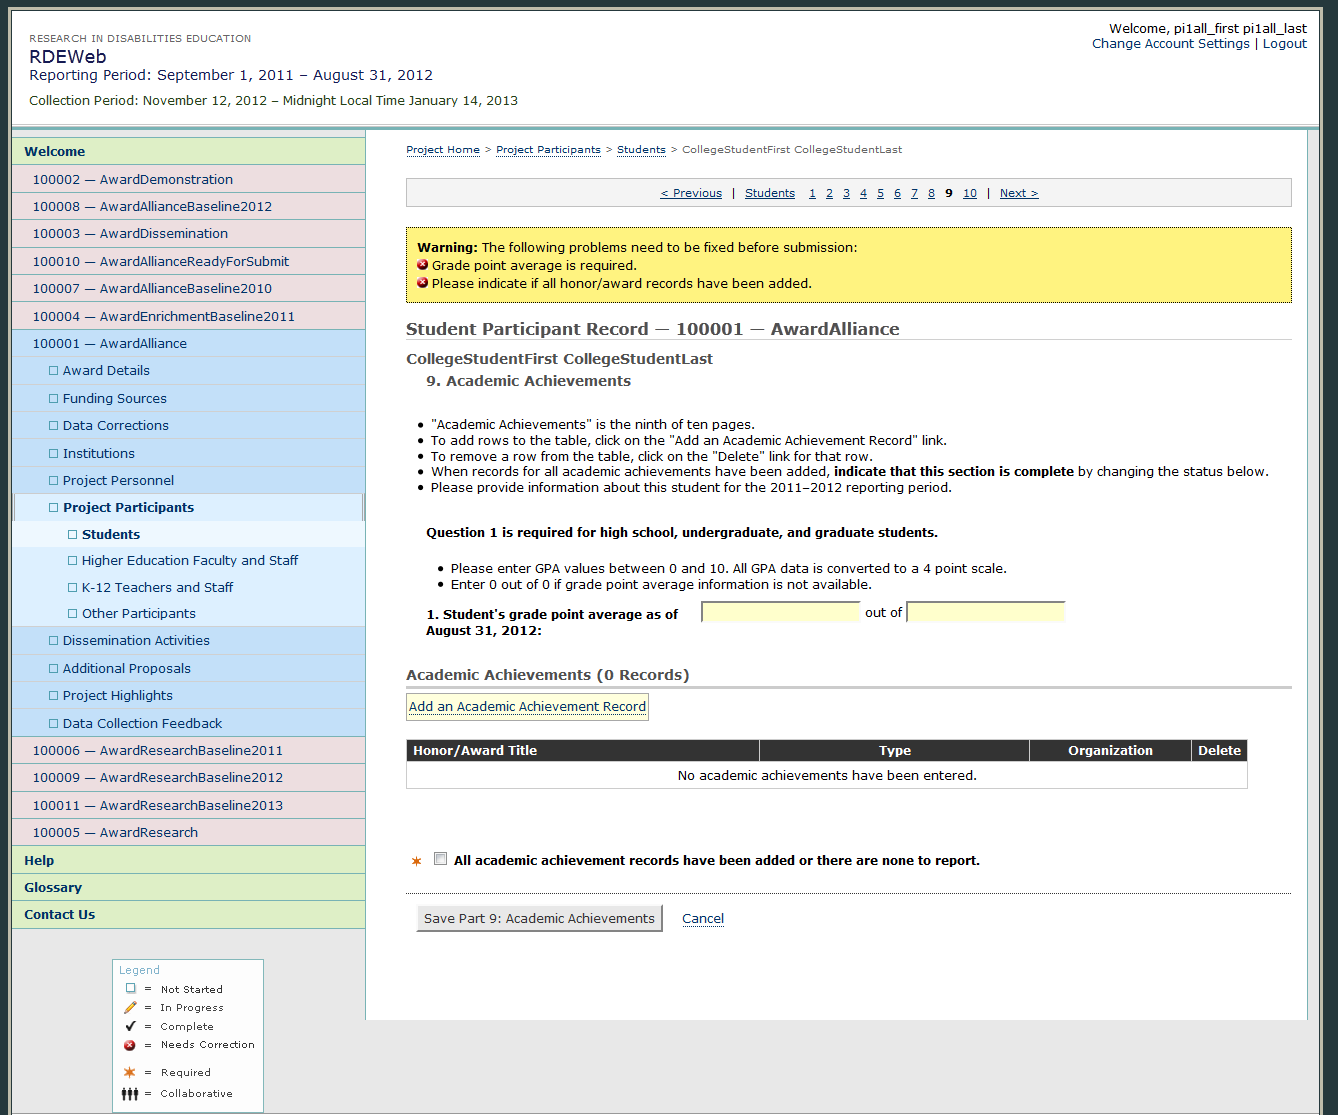
Task: Click the red error icon for GPA warning
Action: coord(423,265)
